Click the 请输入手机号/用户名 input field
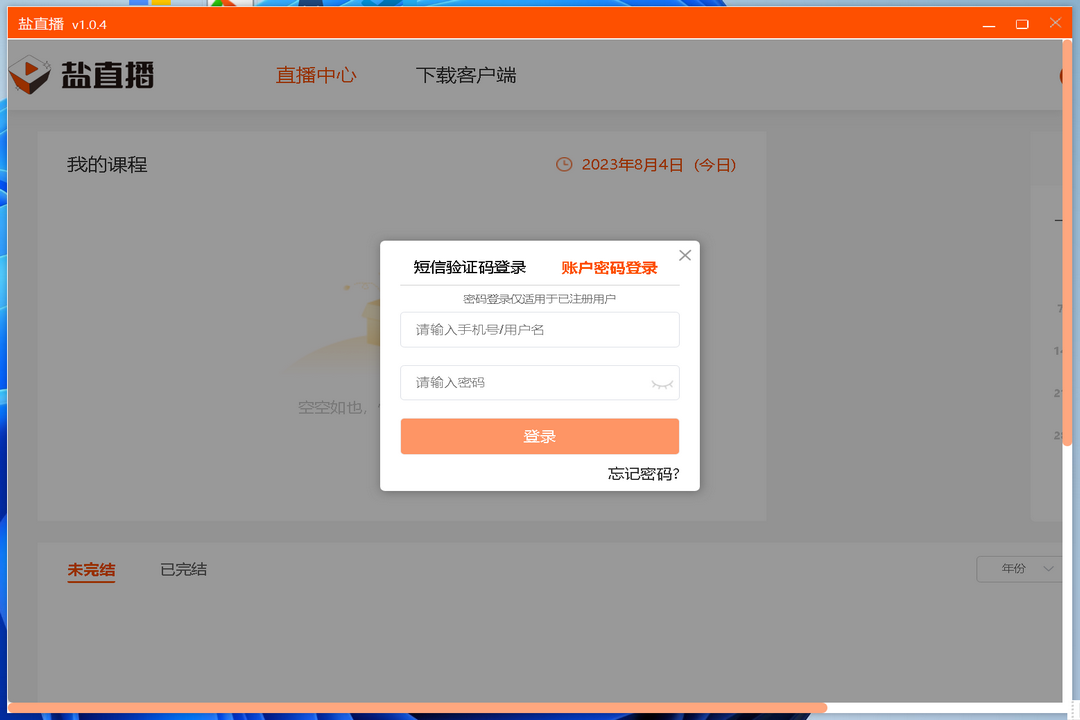This screenshot has height=720, width=1080. click(539, 329)
